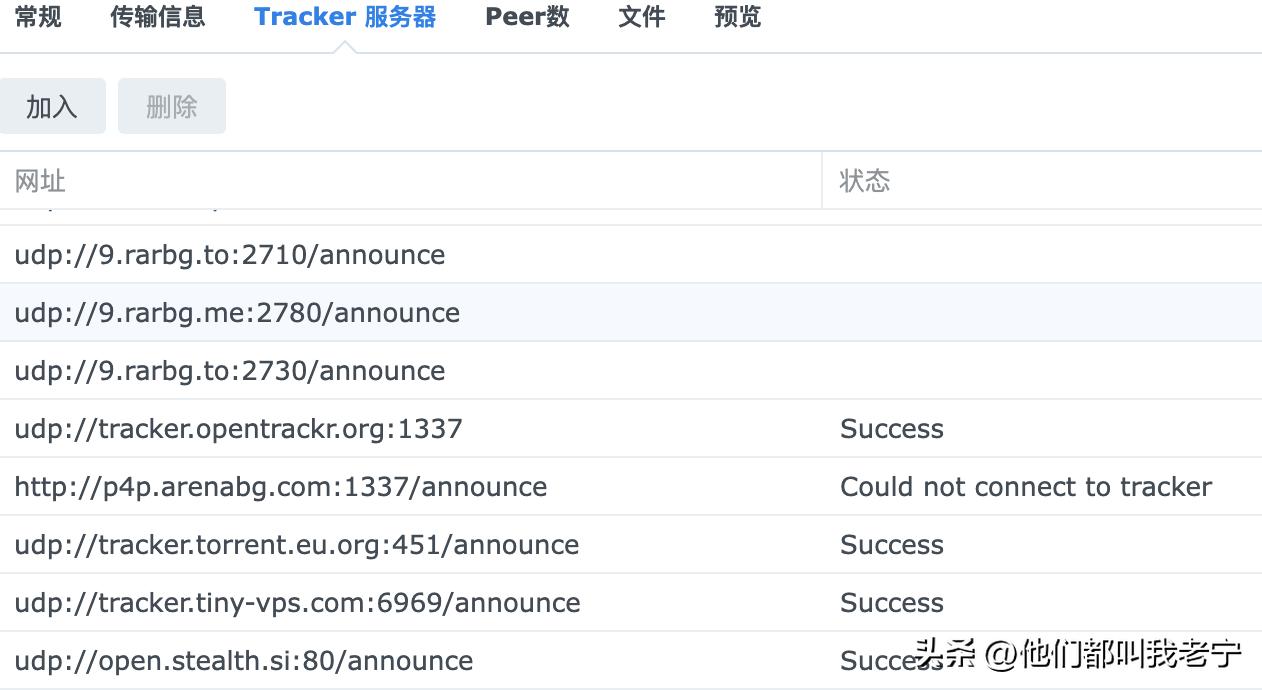The width and height of the screenshot is (1262, 690).
Task: Select the p4p.arenabg.com tracker row
Action: pos(280,487)
